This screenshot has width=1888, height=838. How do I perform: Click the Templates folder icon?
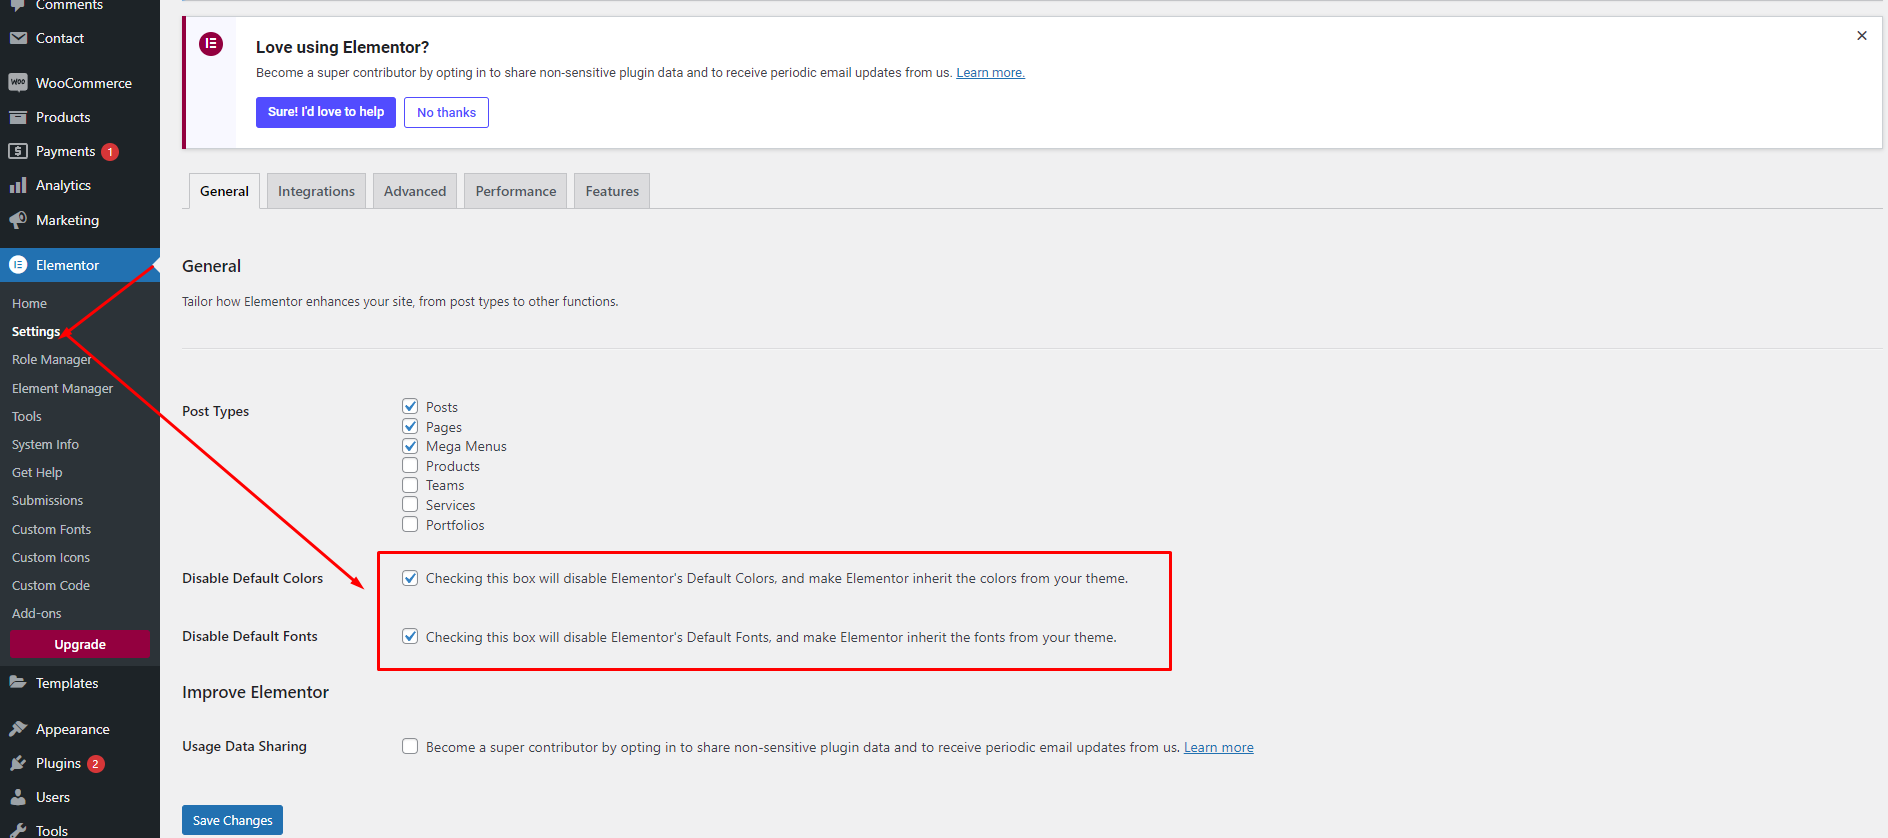18,683
